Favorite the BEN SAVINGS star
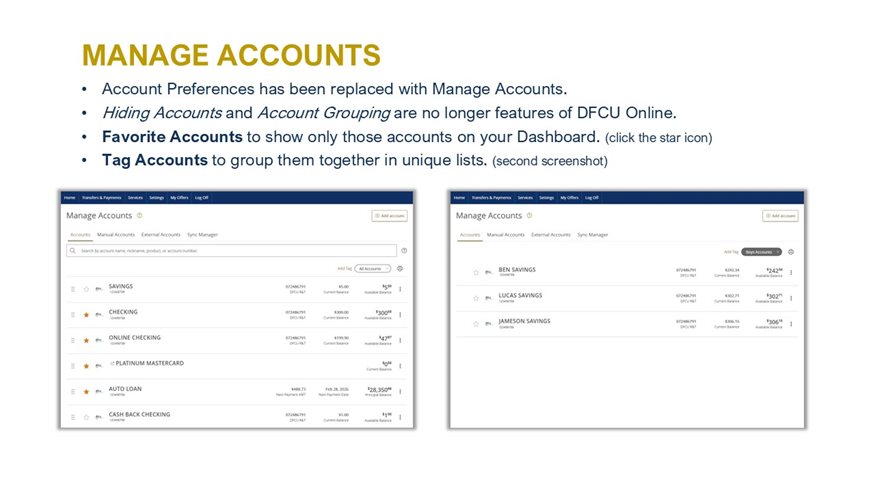The height and width of the screenshot is (492, 875). point(476,273)
